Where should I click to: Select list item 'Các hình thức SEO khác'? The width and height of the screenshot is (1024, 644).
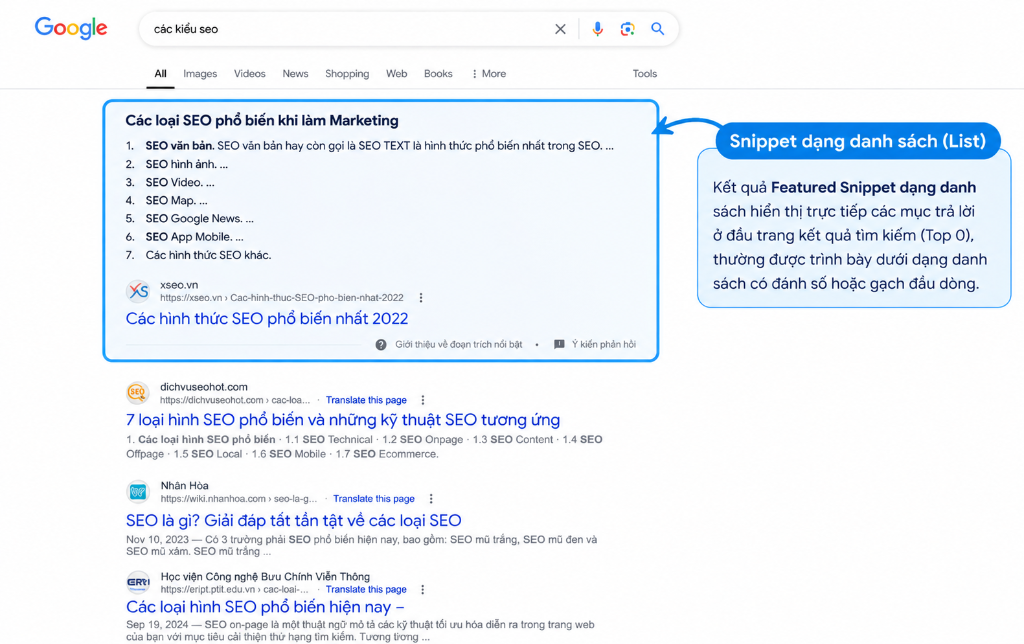point(208,255)
